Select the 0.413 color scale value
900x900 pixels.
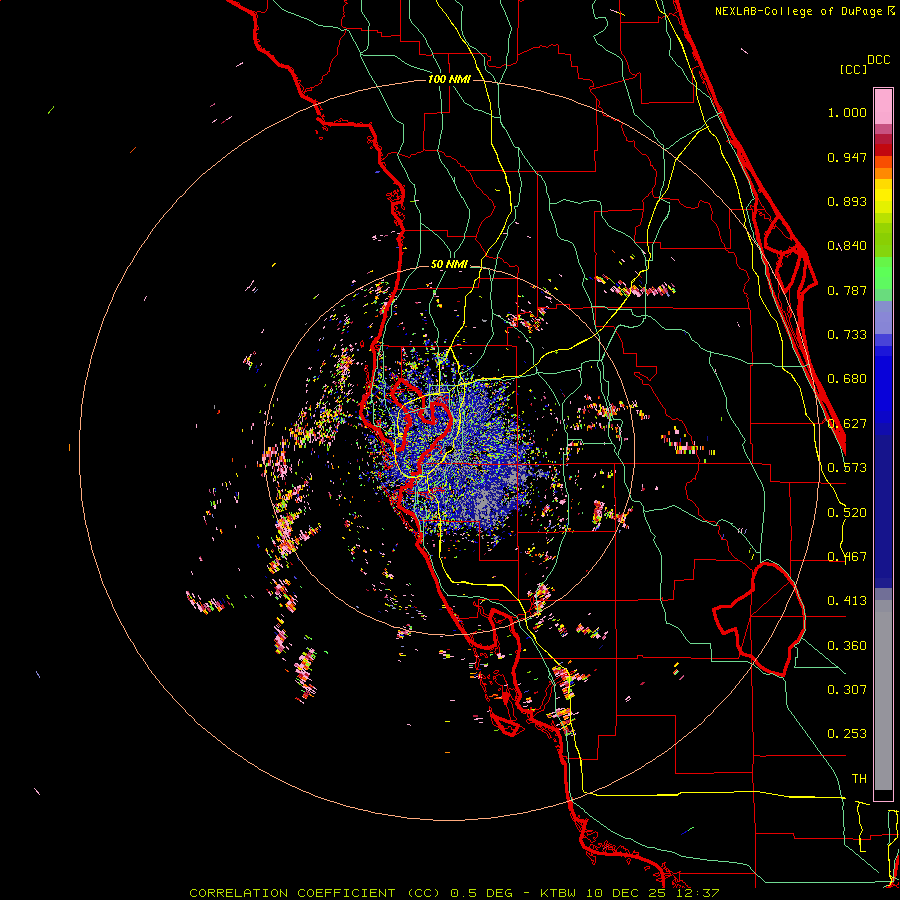pos(847,601)
